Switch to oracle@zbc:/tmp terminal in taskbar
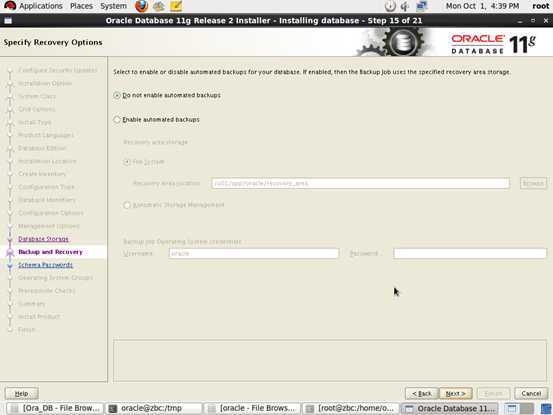The width and height of the screenshot is (553, 415). pyautogui.click(x=154, y=408)
